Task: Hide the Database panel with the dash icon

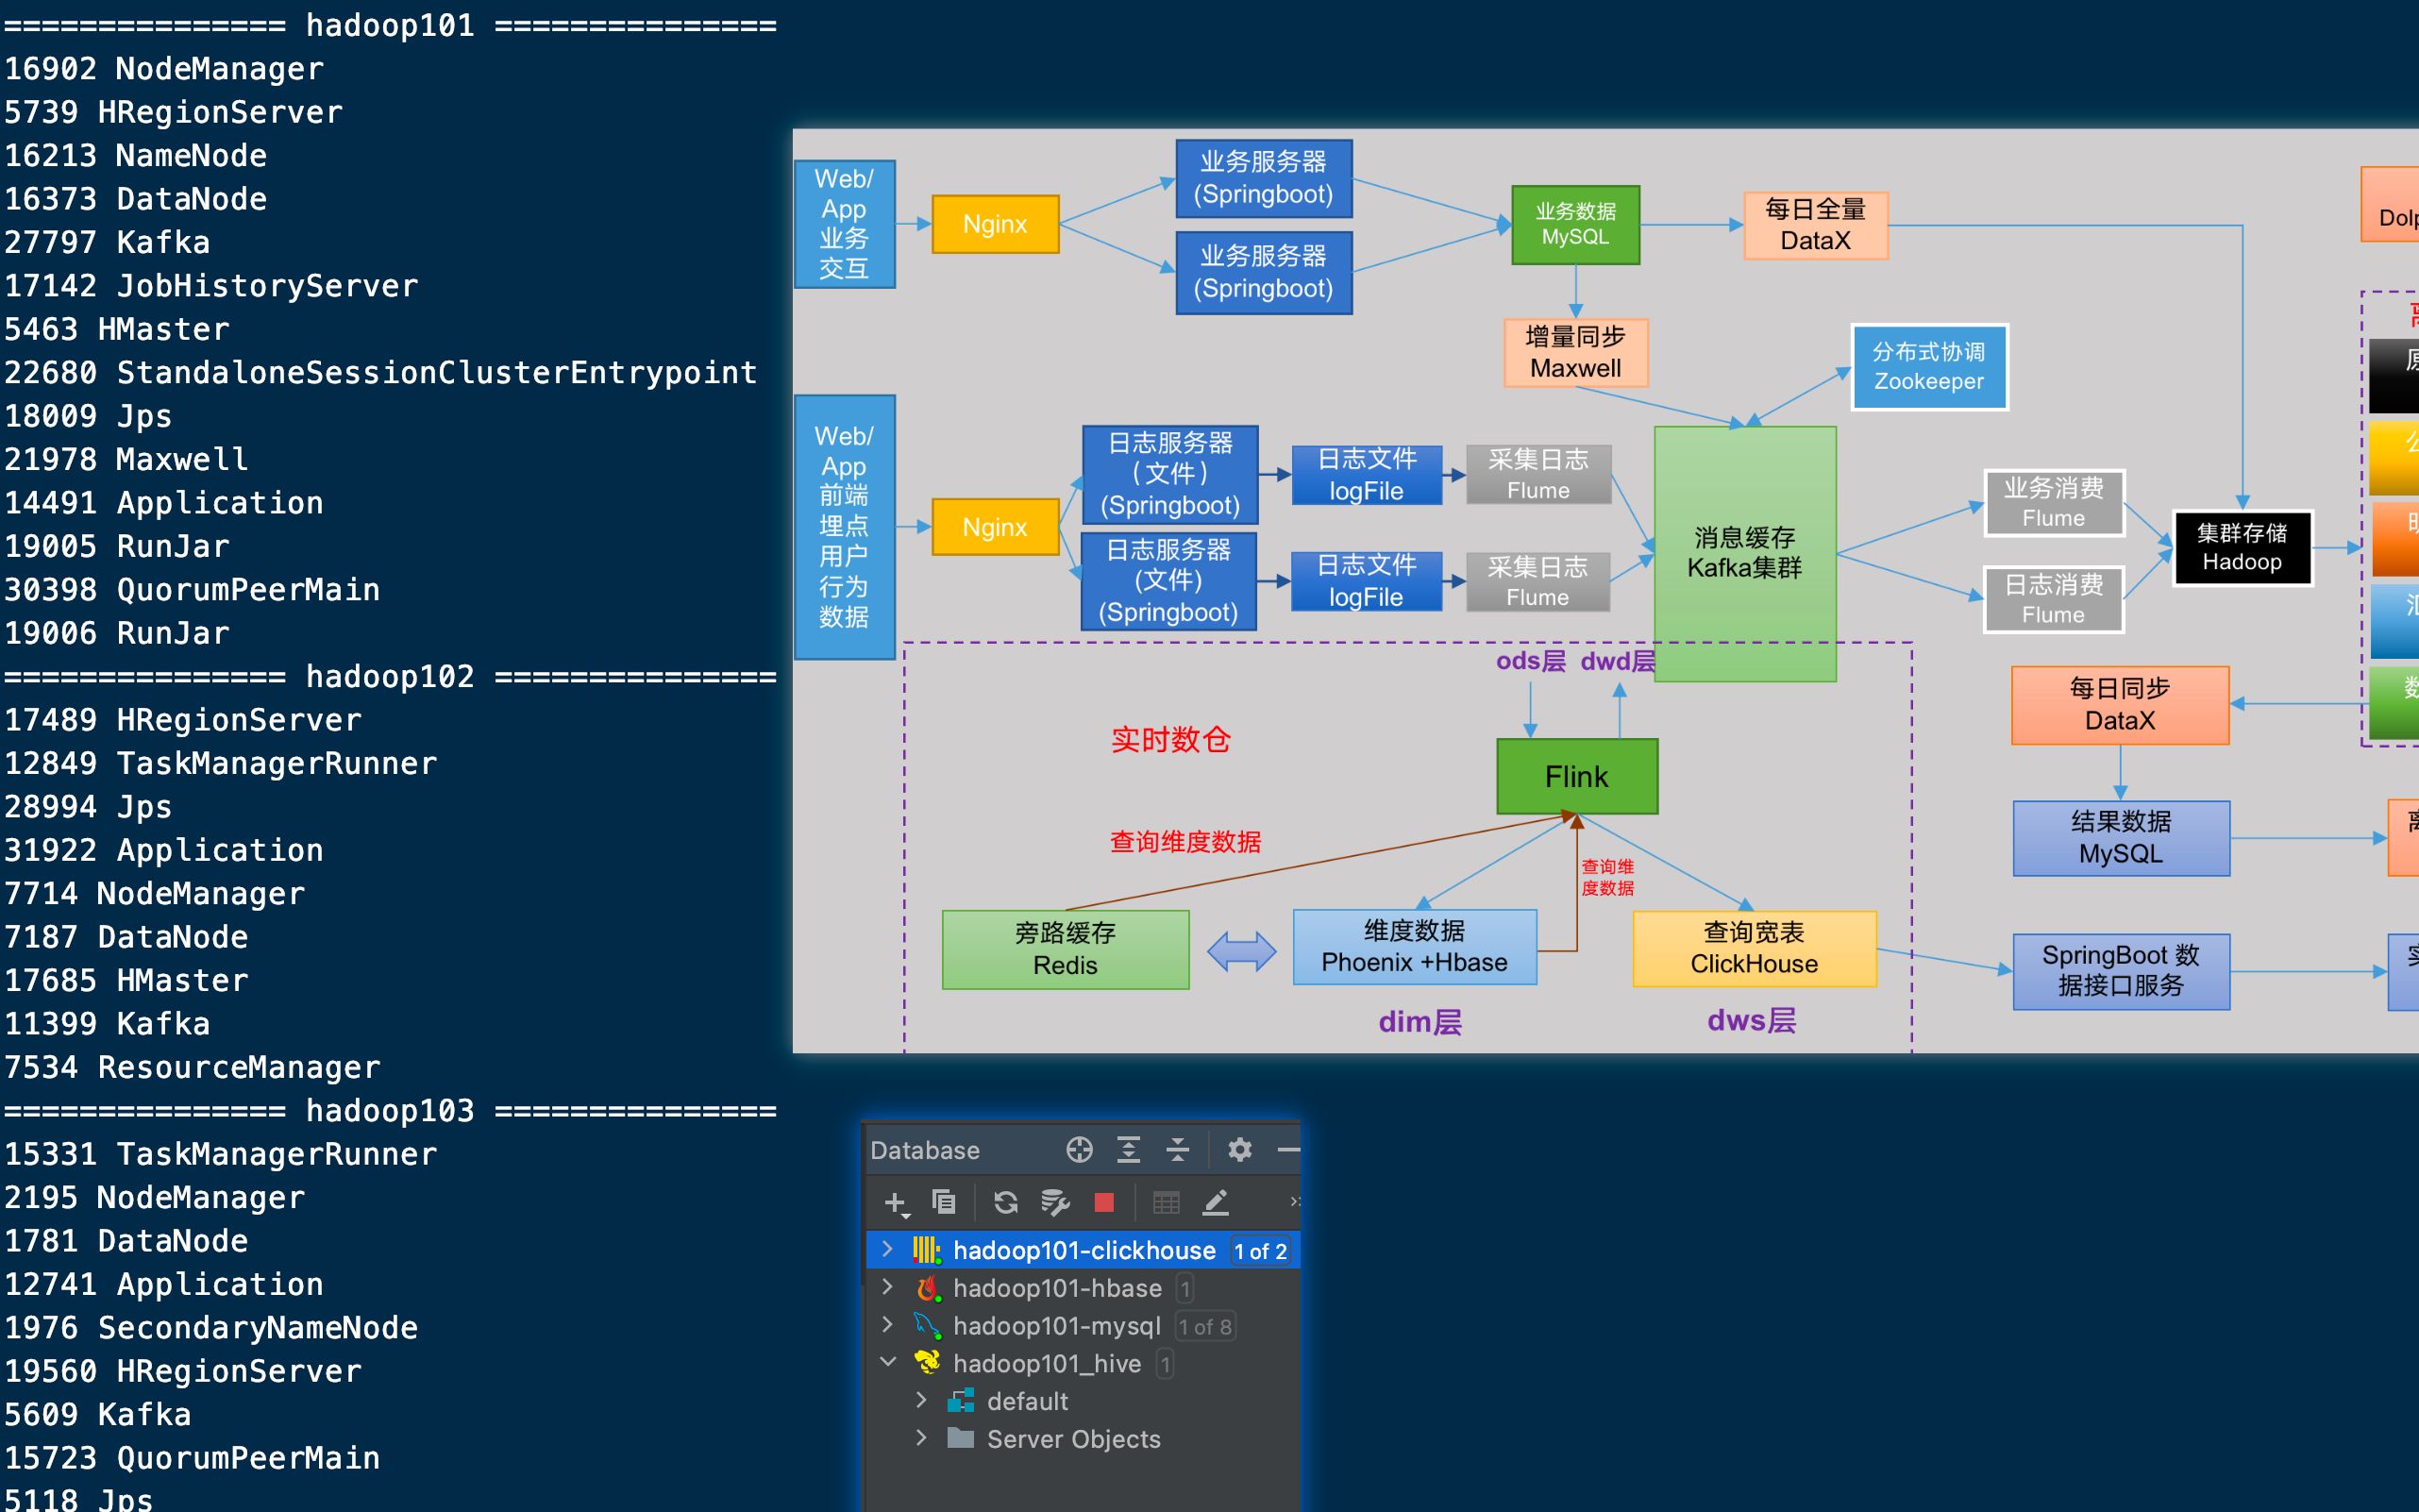Action: pos(1289,1150)
